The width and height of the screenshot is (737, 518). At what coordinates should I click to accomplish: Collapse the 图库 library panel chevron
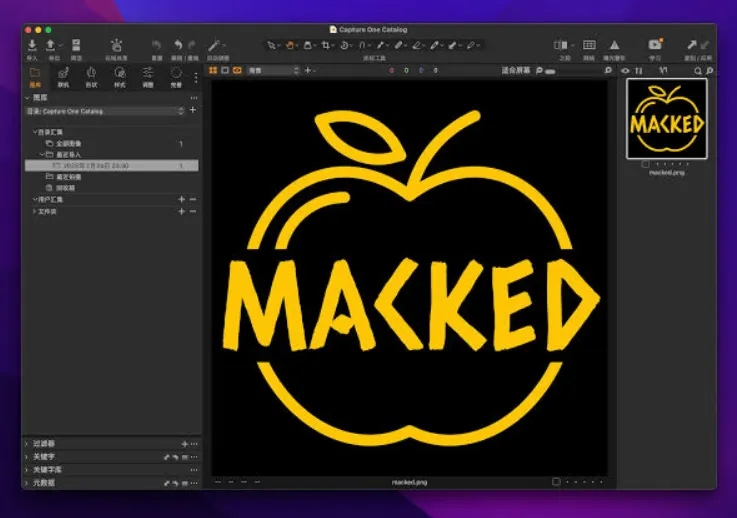[x=27, y=98]
